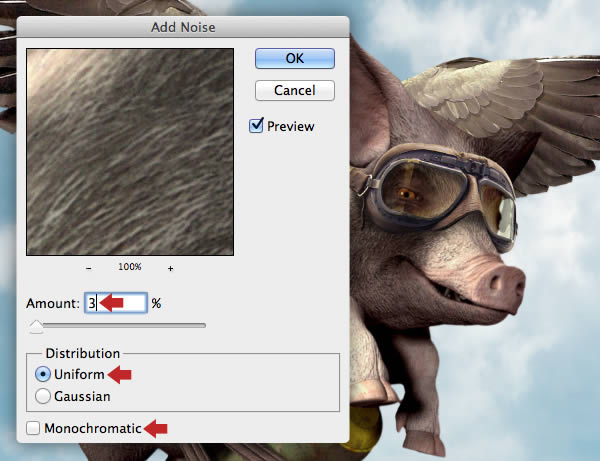600x461 pixels.
Task: Click the 100% zoom level text
Action: coord(130,267)
